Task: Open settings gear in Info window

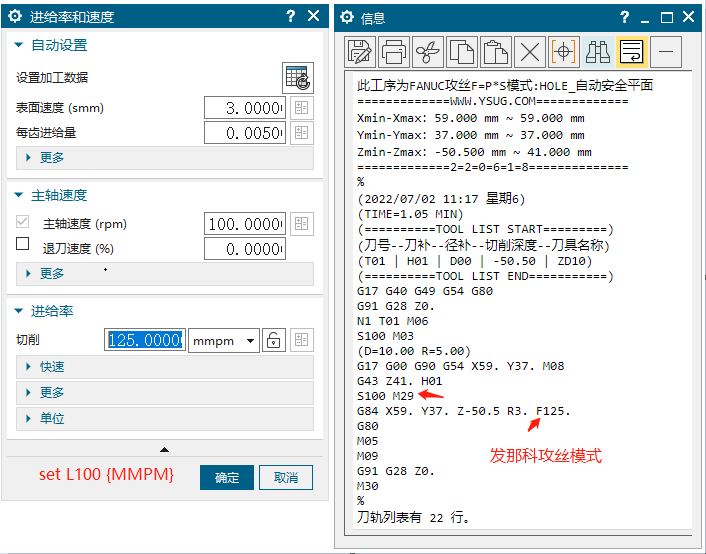Action: 347,18
